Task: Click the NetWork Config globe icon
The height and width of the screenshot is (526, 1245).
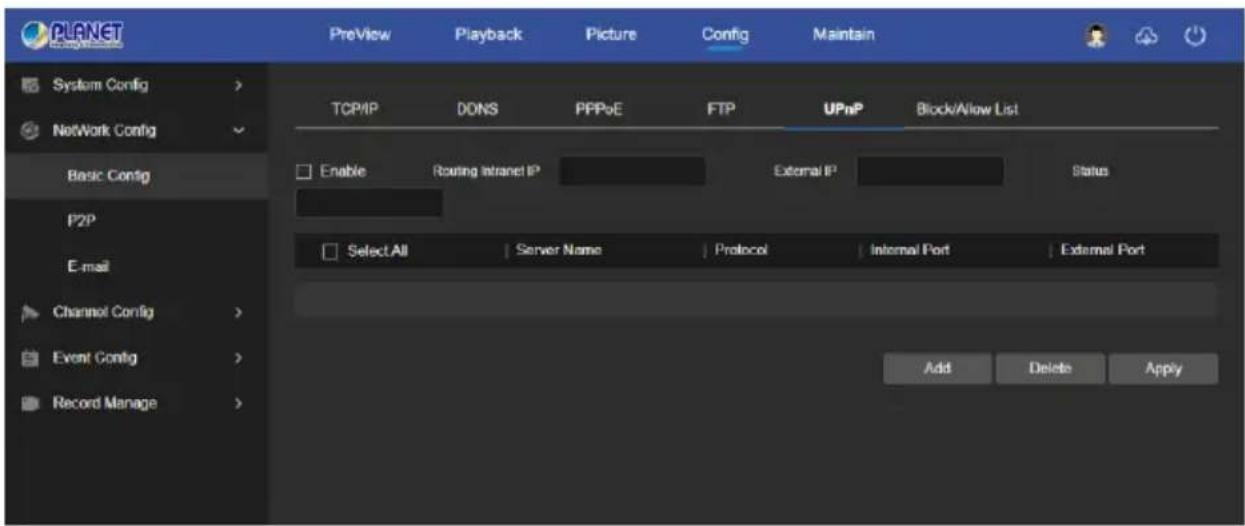Action: pos(27,130)
